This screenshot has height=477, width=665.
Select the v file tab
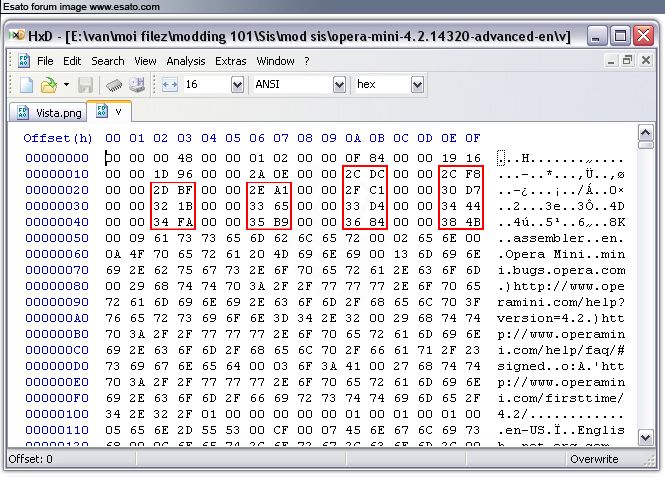point(109,112)
